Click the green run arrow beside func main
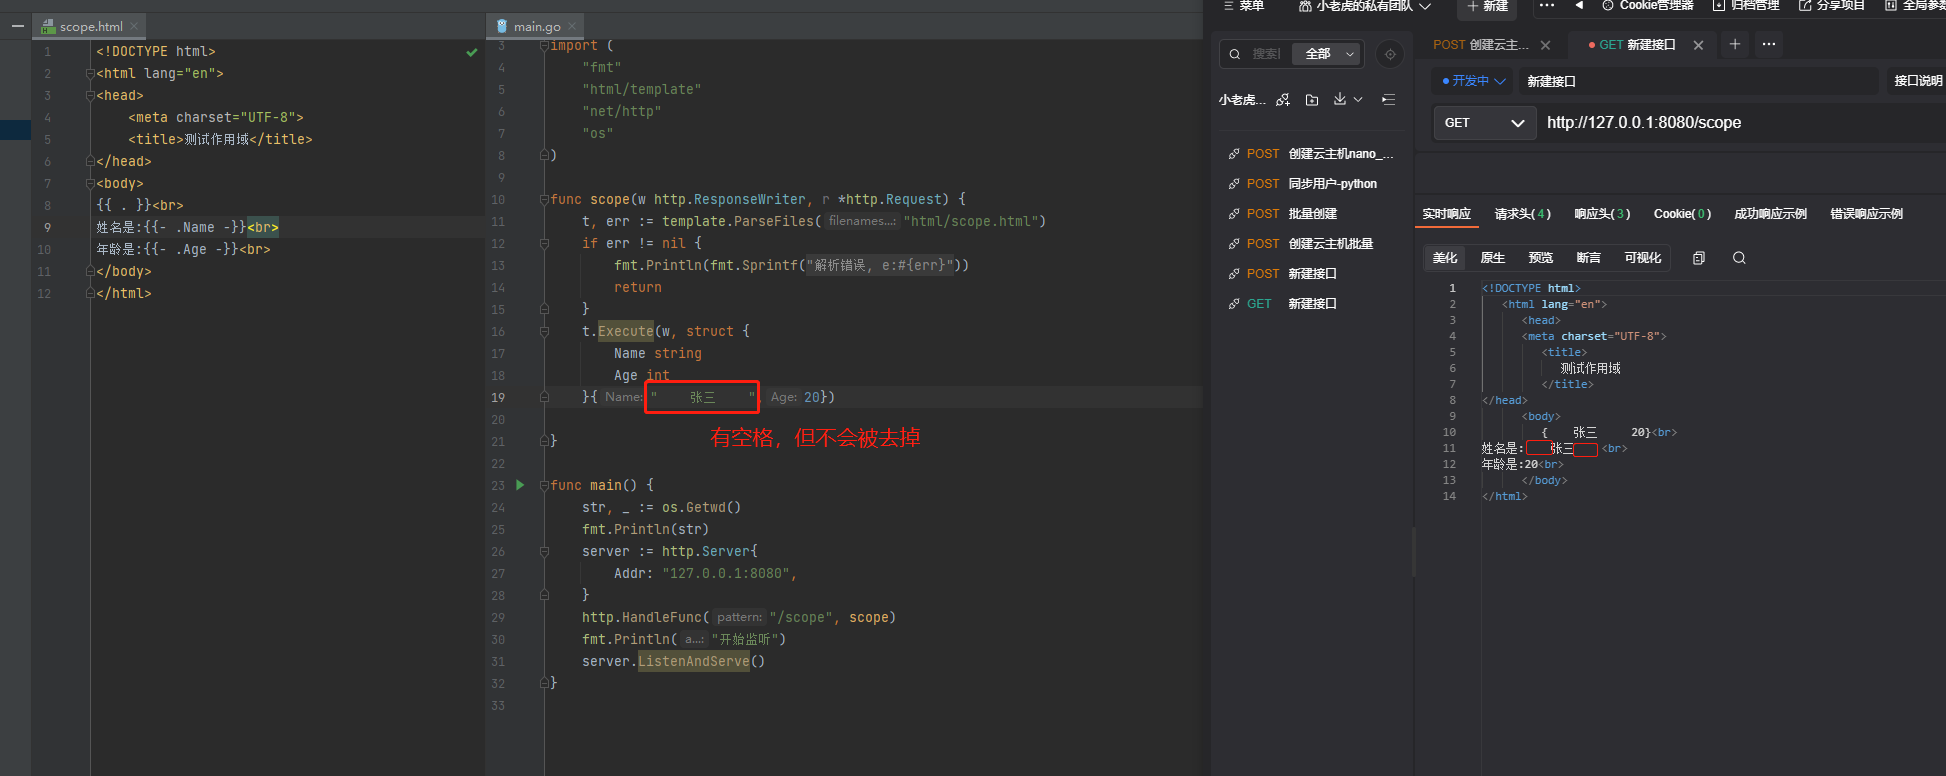Viewport: 1946px width, 776px height. pyautogui.click(x=520, y=485)
